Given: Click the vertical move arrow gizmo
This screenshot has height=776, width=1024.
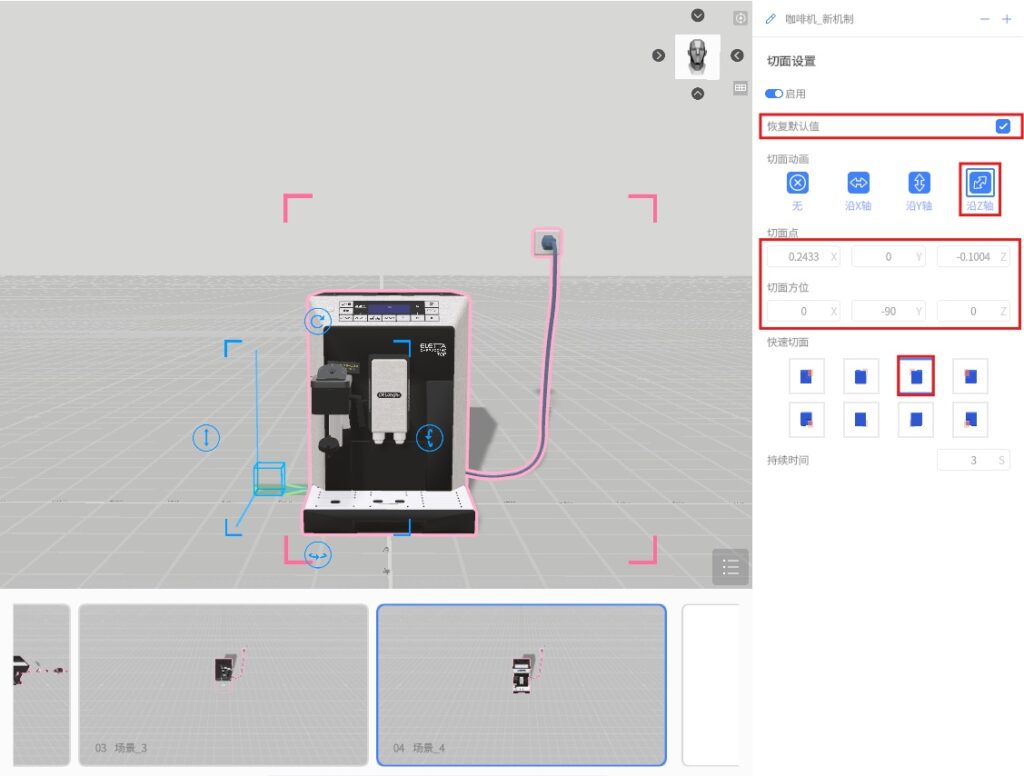Looking at the screenshot, I should pyautogui.click(x=206, y=437).
